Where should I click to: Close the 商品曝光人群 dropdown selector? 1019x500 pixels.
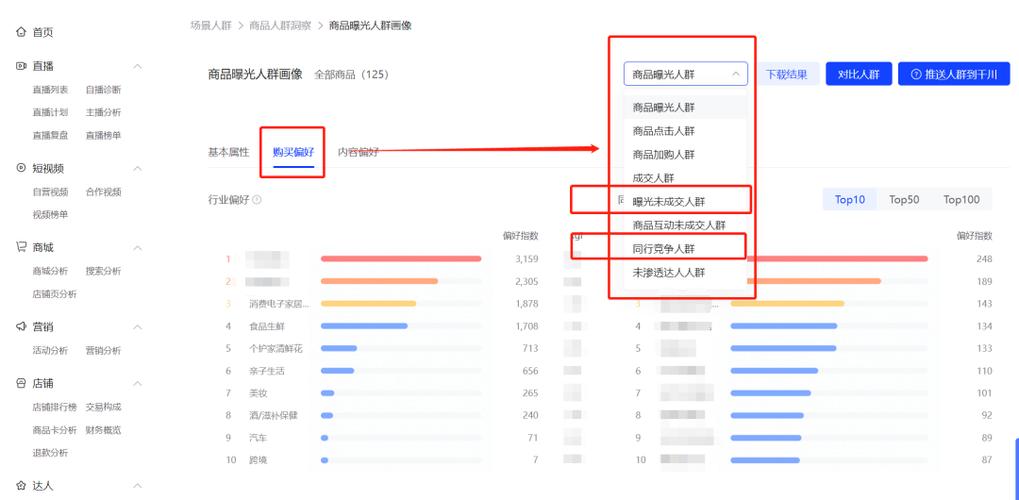(686, 74)
